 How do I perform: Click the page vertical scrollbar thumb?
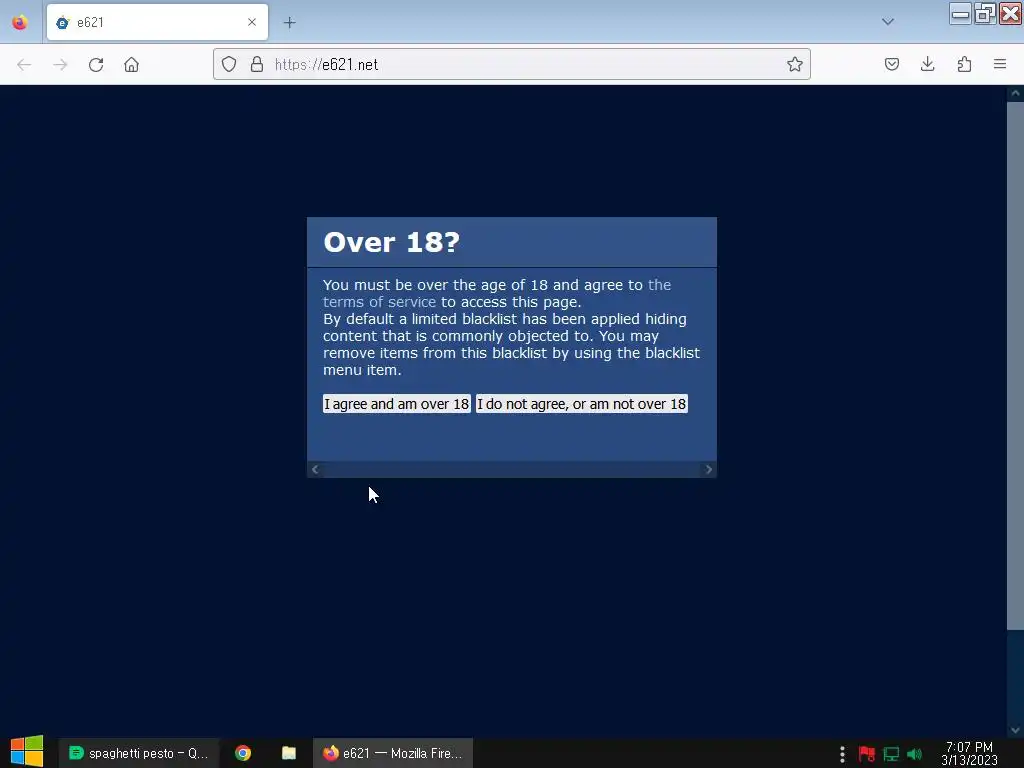click(1015, 366)
